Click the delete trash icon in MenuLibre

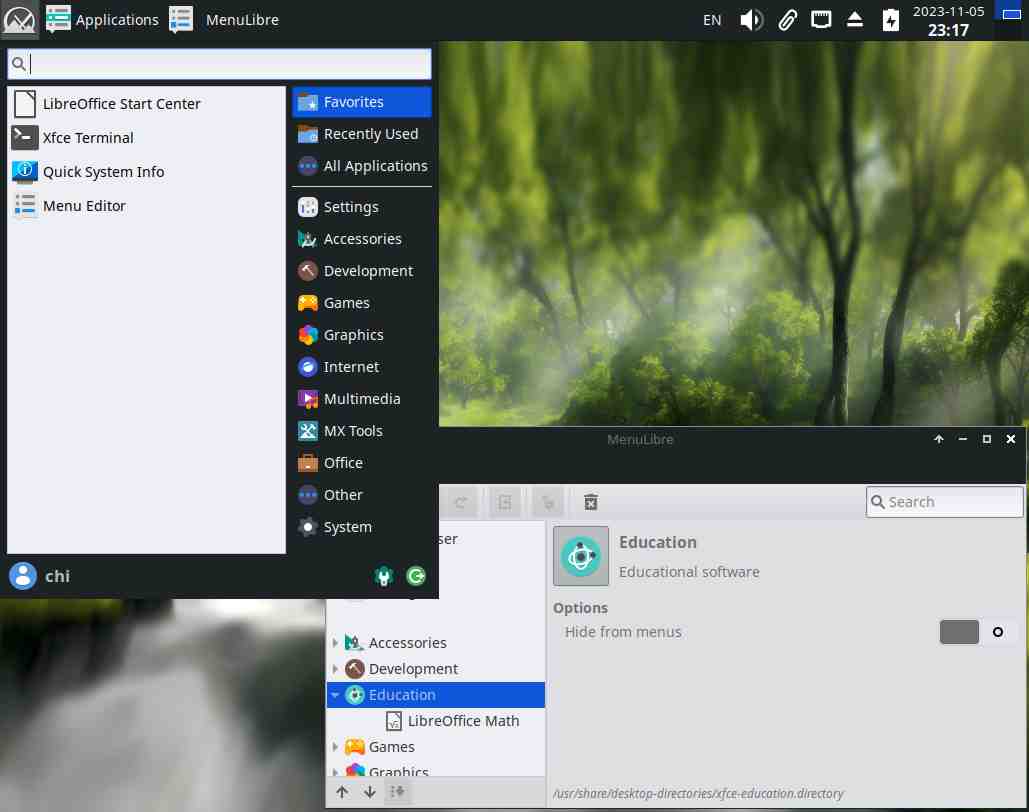(591, 502)
